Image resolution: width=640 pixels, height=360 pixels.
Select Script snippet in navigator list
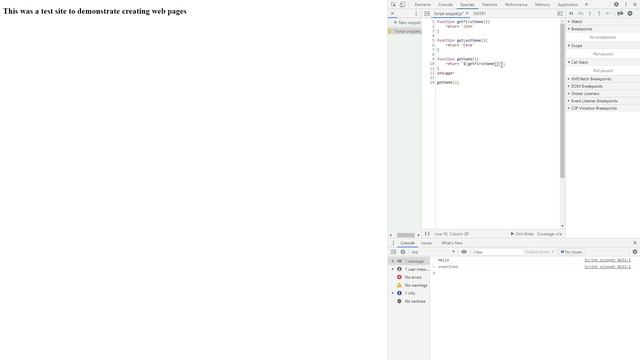[404, 31]
